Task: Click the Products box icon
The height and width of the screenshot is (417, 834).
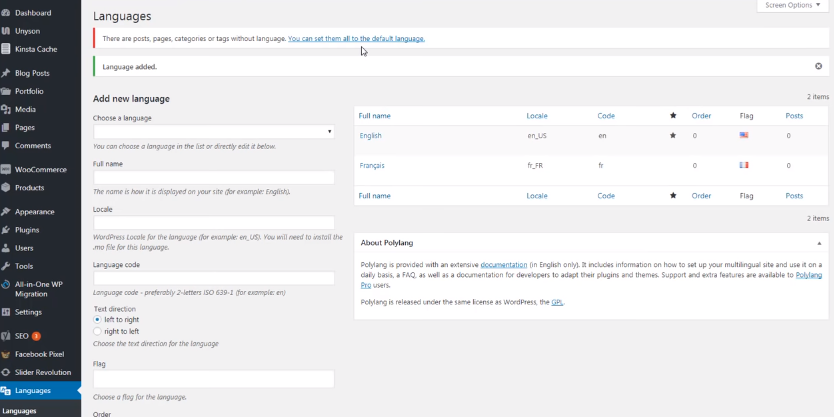Action: [x=5, y=187]
